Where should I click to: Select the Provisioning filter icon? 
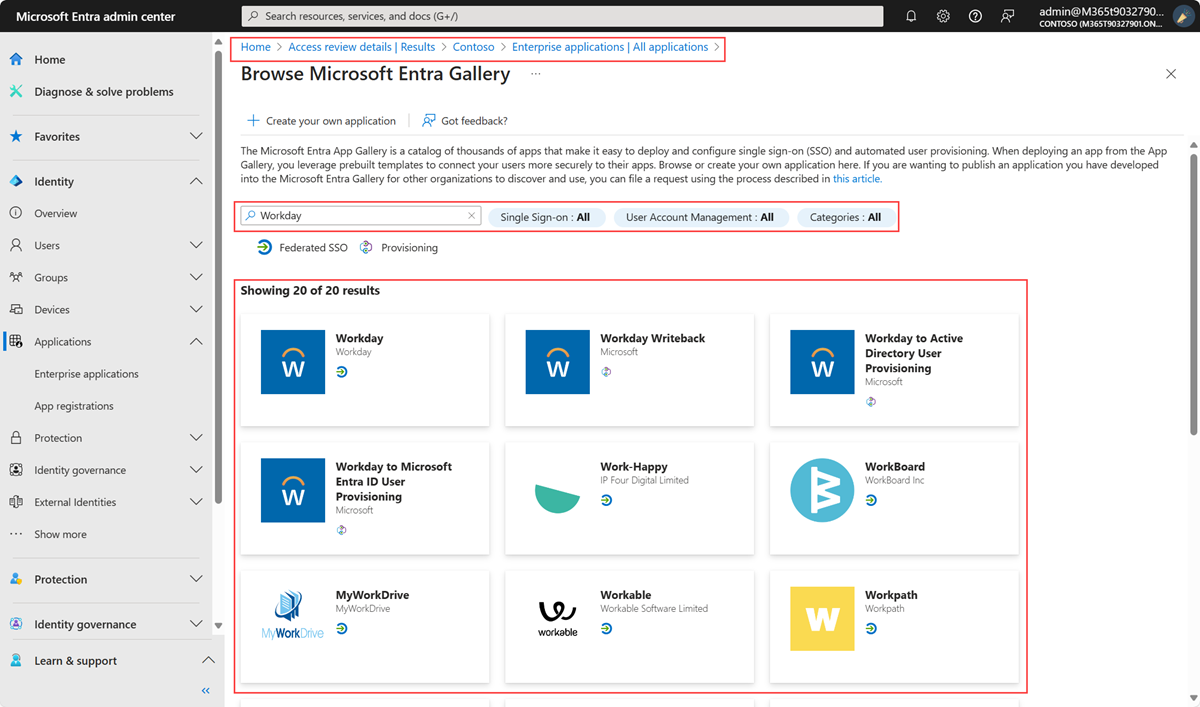tap(366, 247)
